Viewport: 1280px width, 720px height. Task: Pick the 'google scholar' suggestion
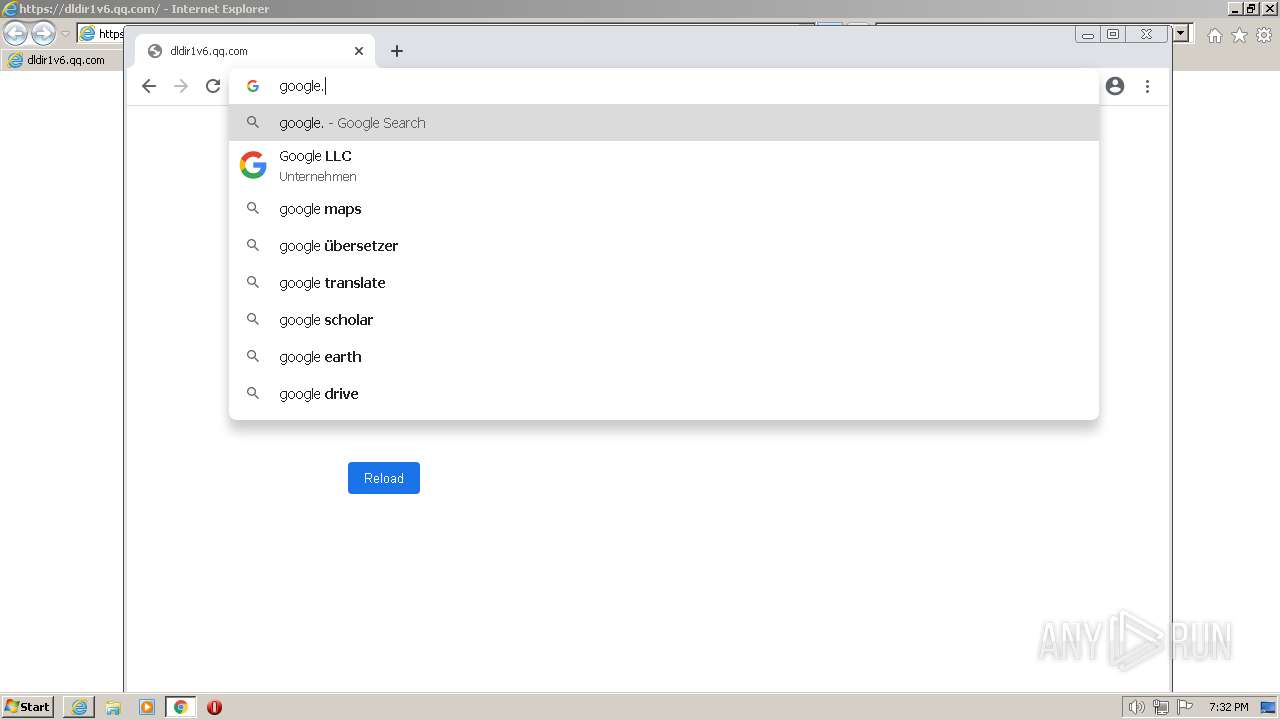[664, 320]
